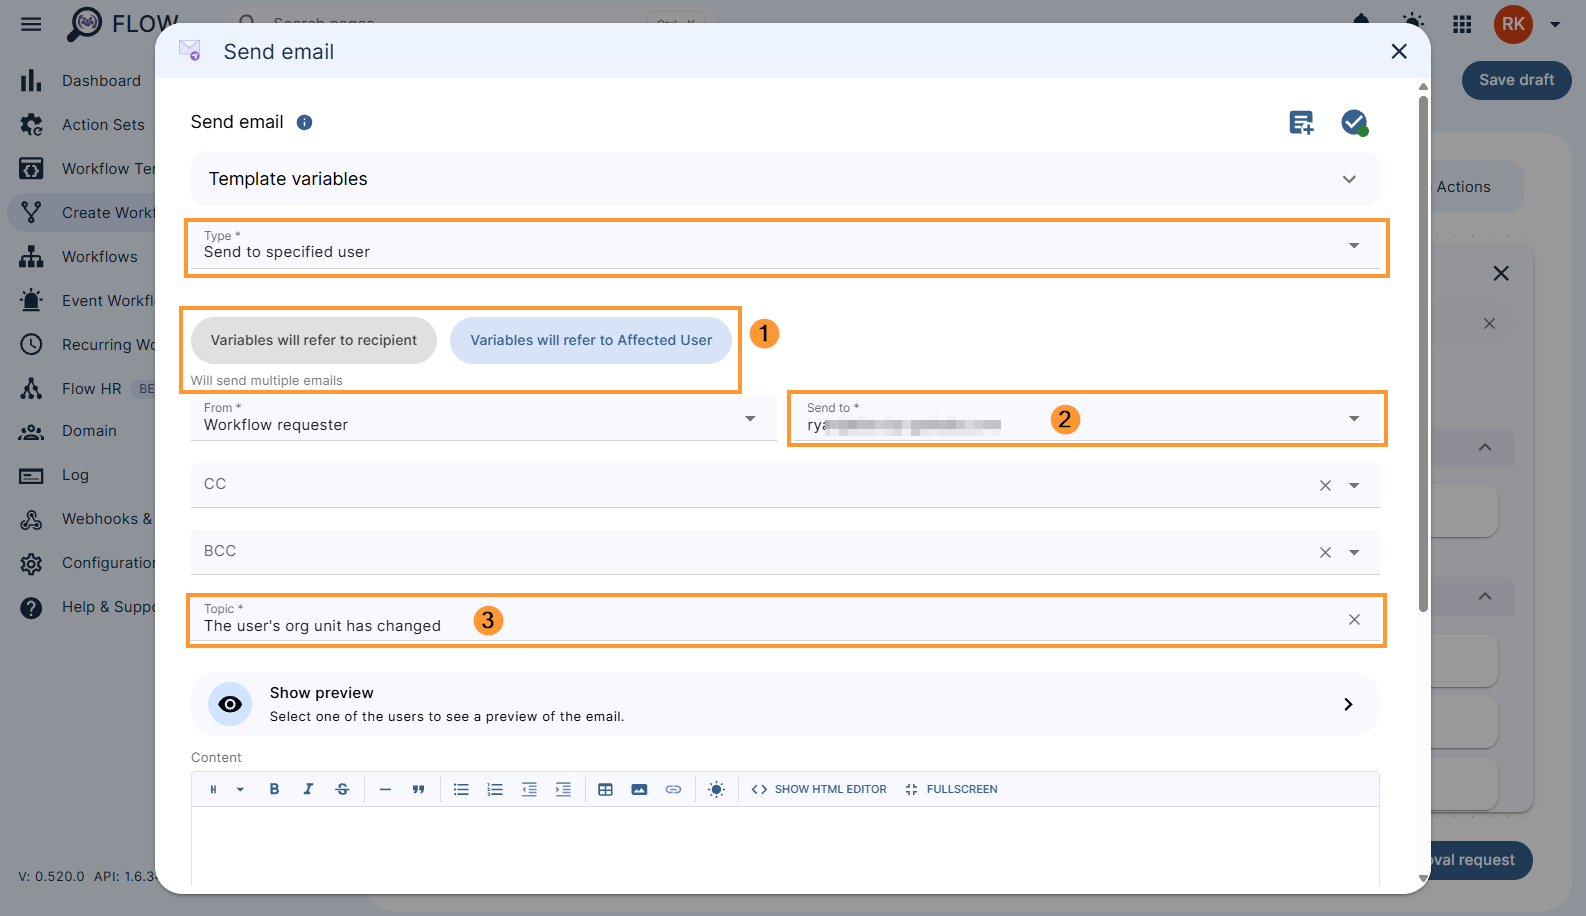Image resolution: width=1586 pixels, height=916 pixels.
Task: Open the BCC dropdown arrow
Action: tap(1354, 552)
